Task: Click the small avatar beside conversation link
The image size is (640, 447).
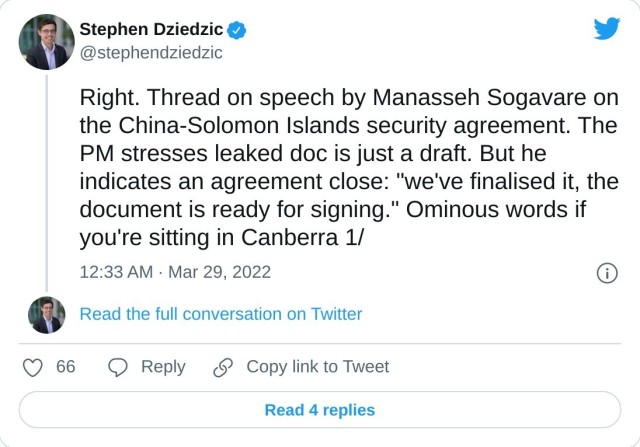Action: (47, 314)
